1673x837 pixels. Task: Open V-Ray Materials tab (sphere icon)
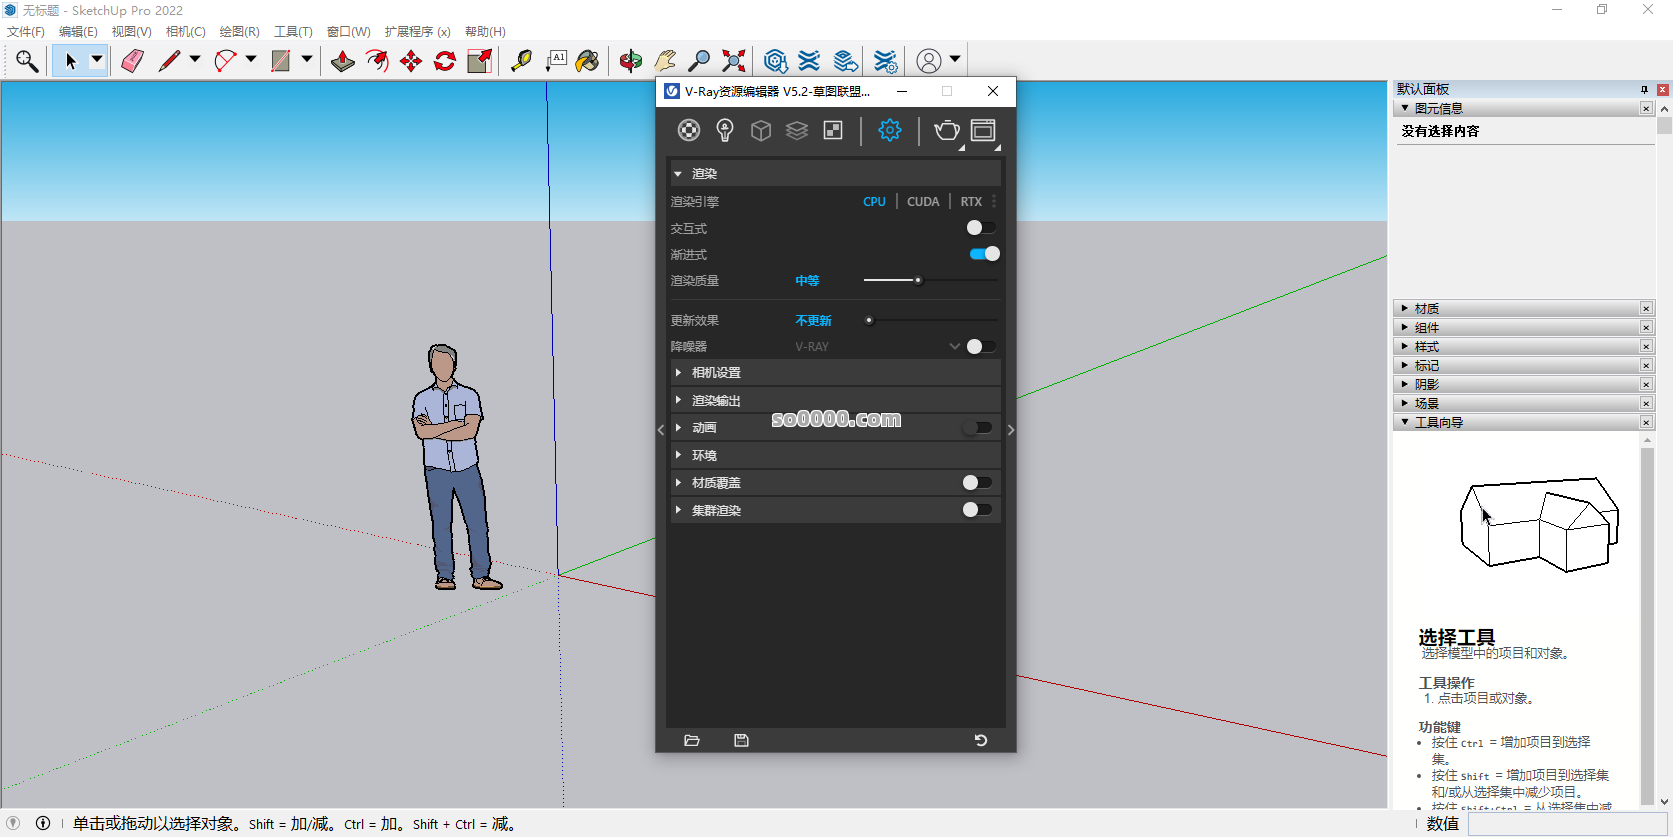coord(689,130)
